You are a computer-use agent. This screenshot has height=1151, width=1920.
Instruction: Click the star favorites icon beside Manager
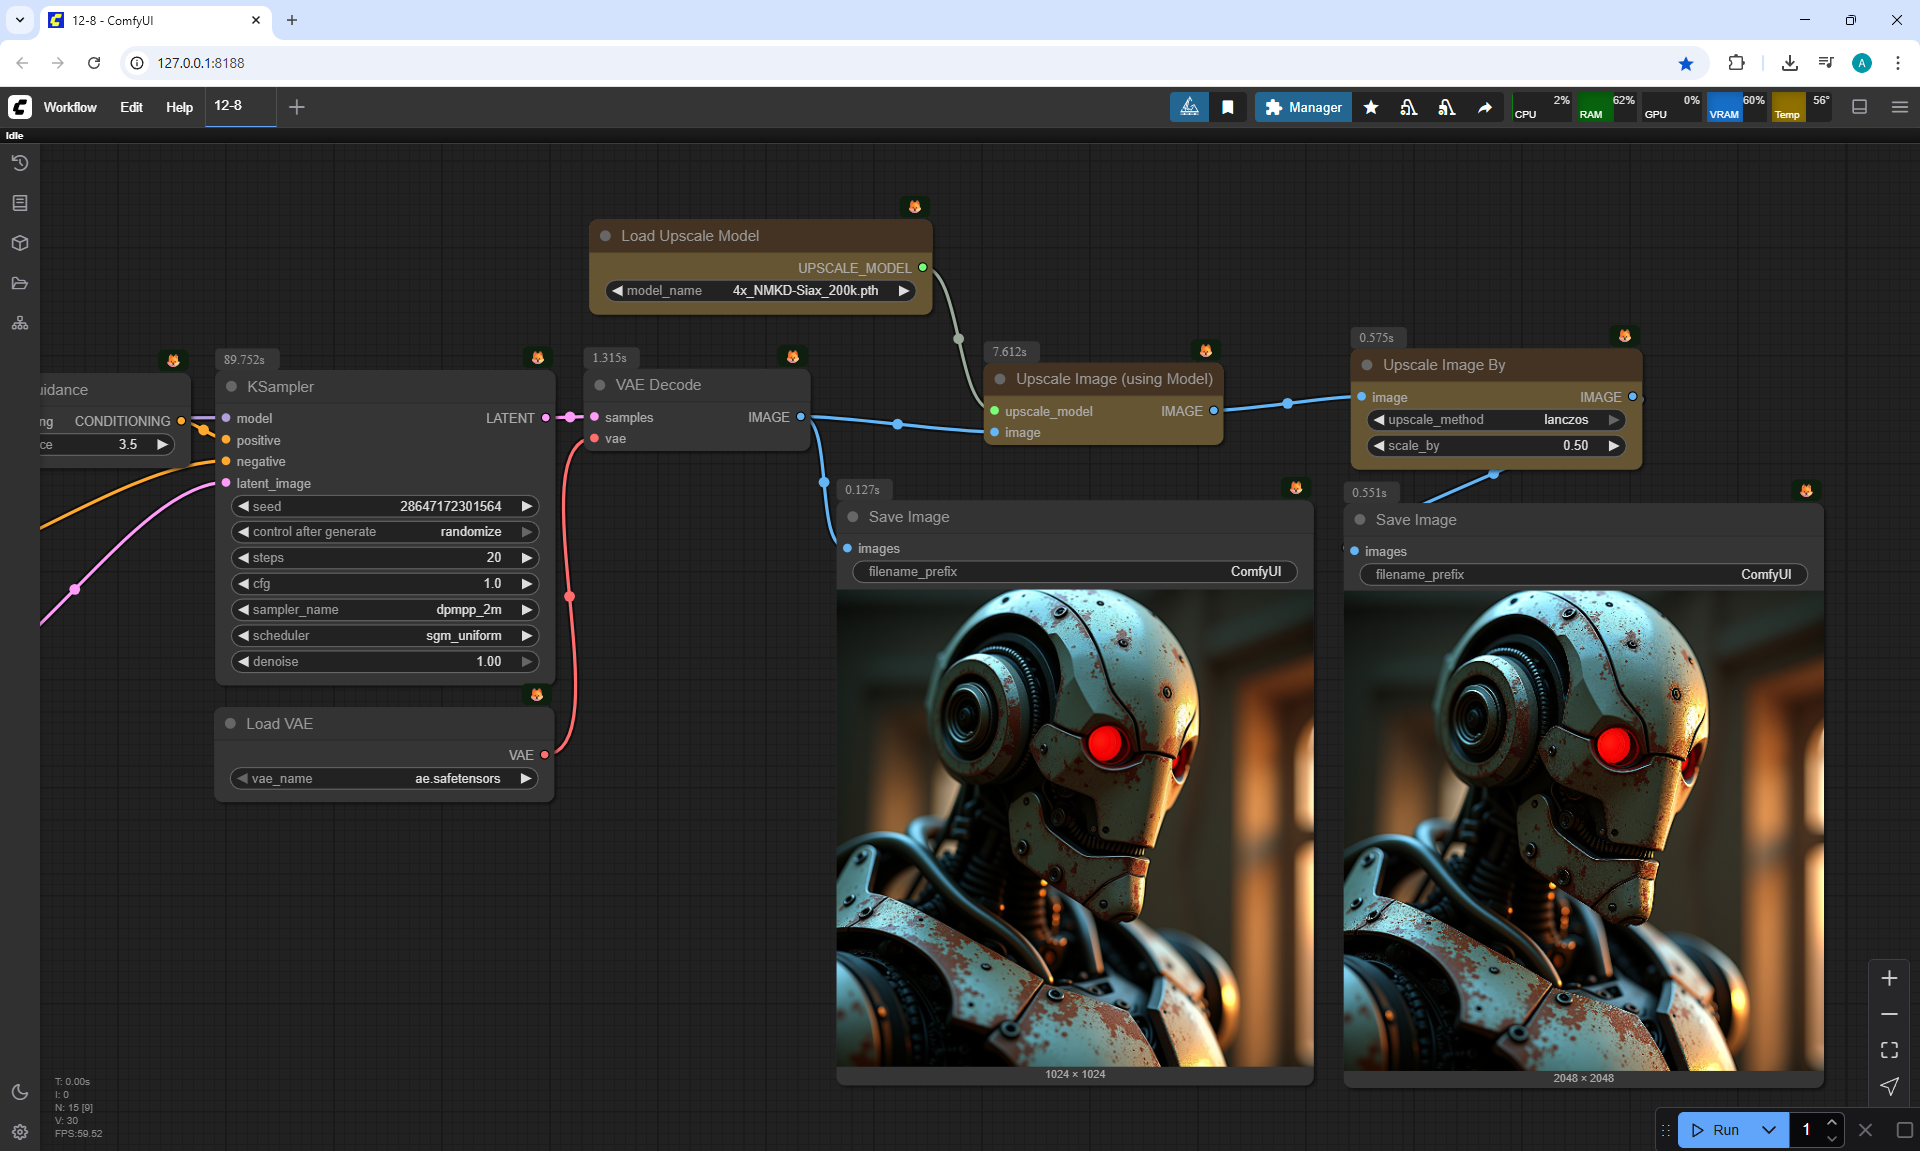click(x=1371, y=107)
